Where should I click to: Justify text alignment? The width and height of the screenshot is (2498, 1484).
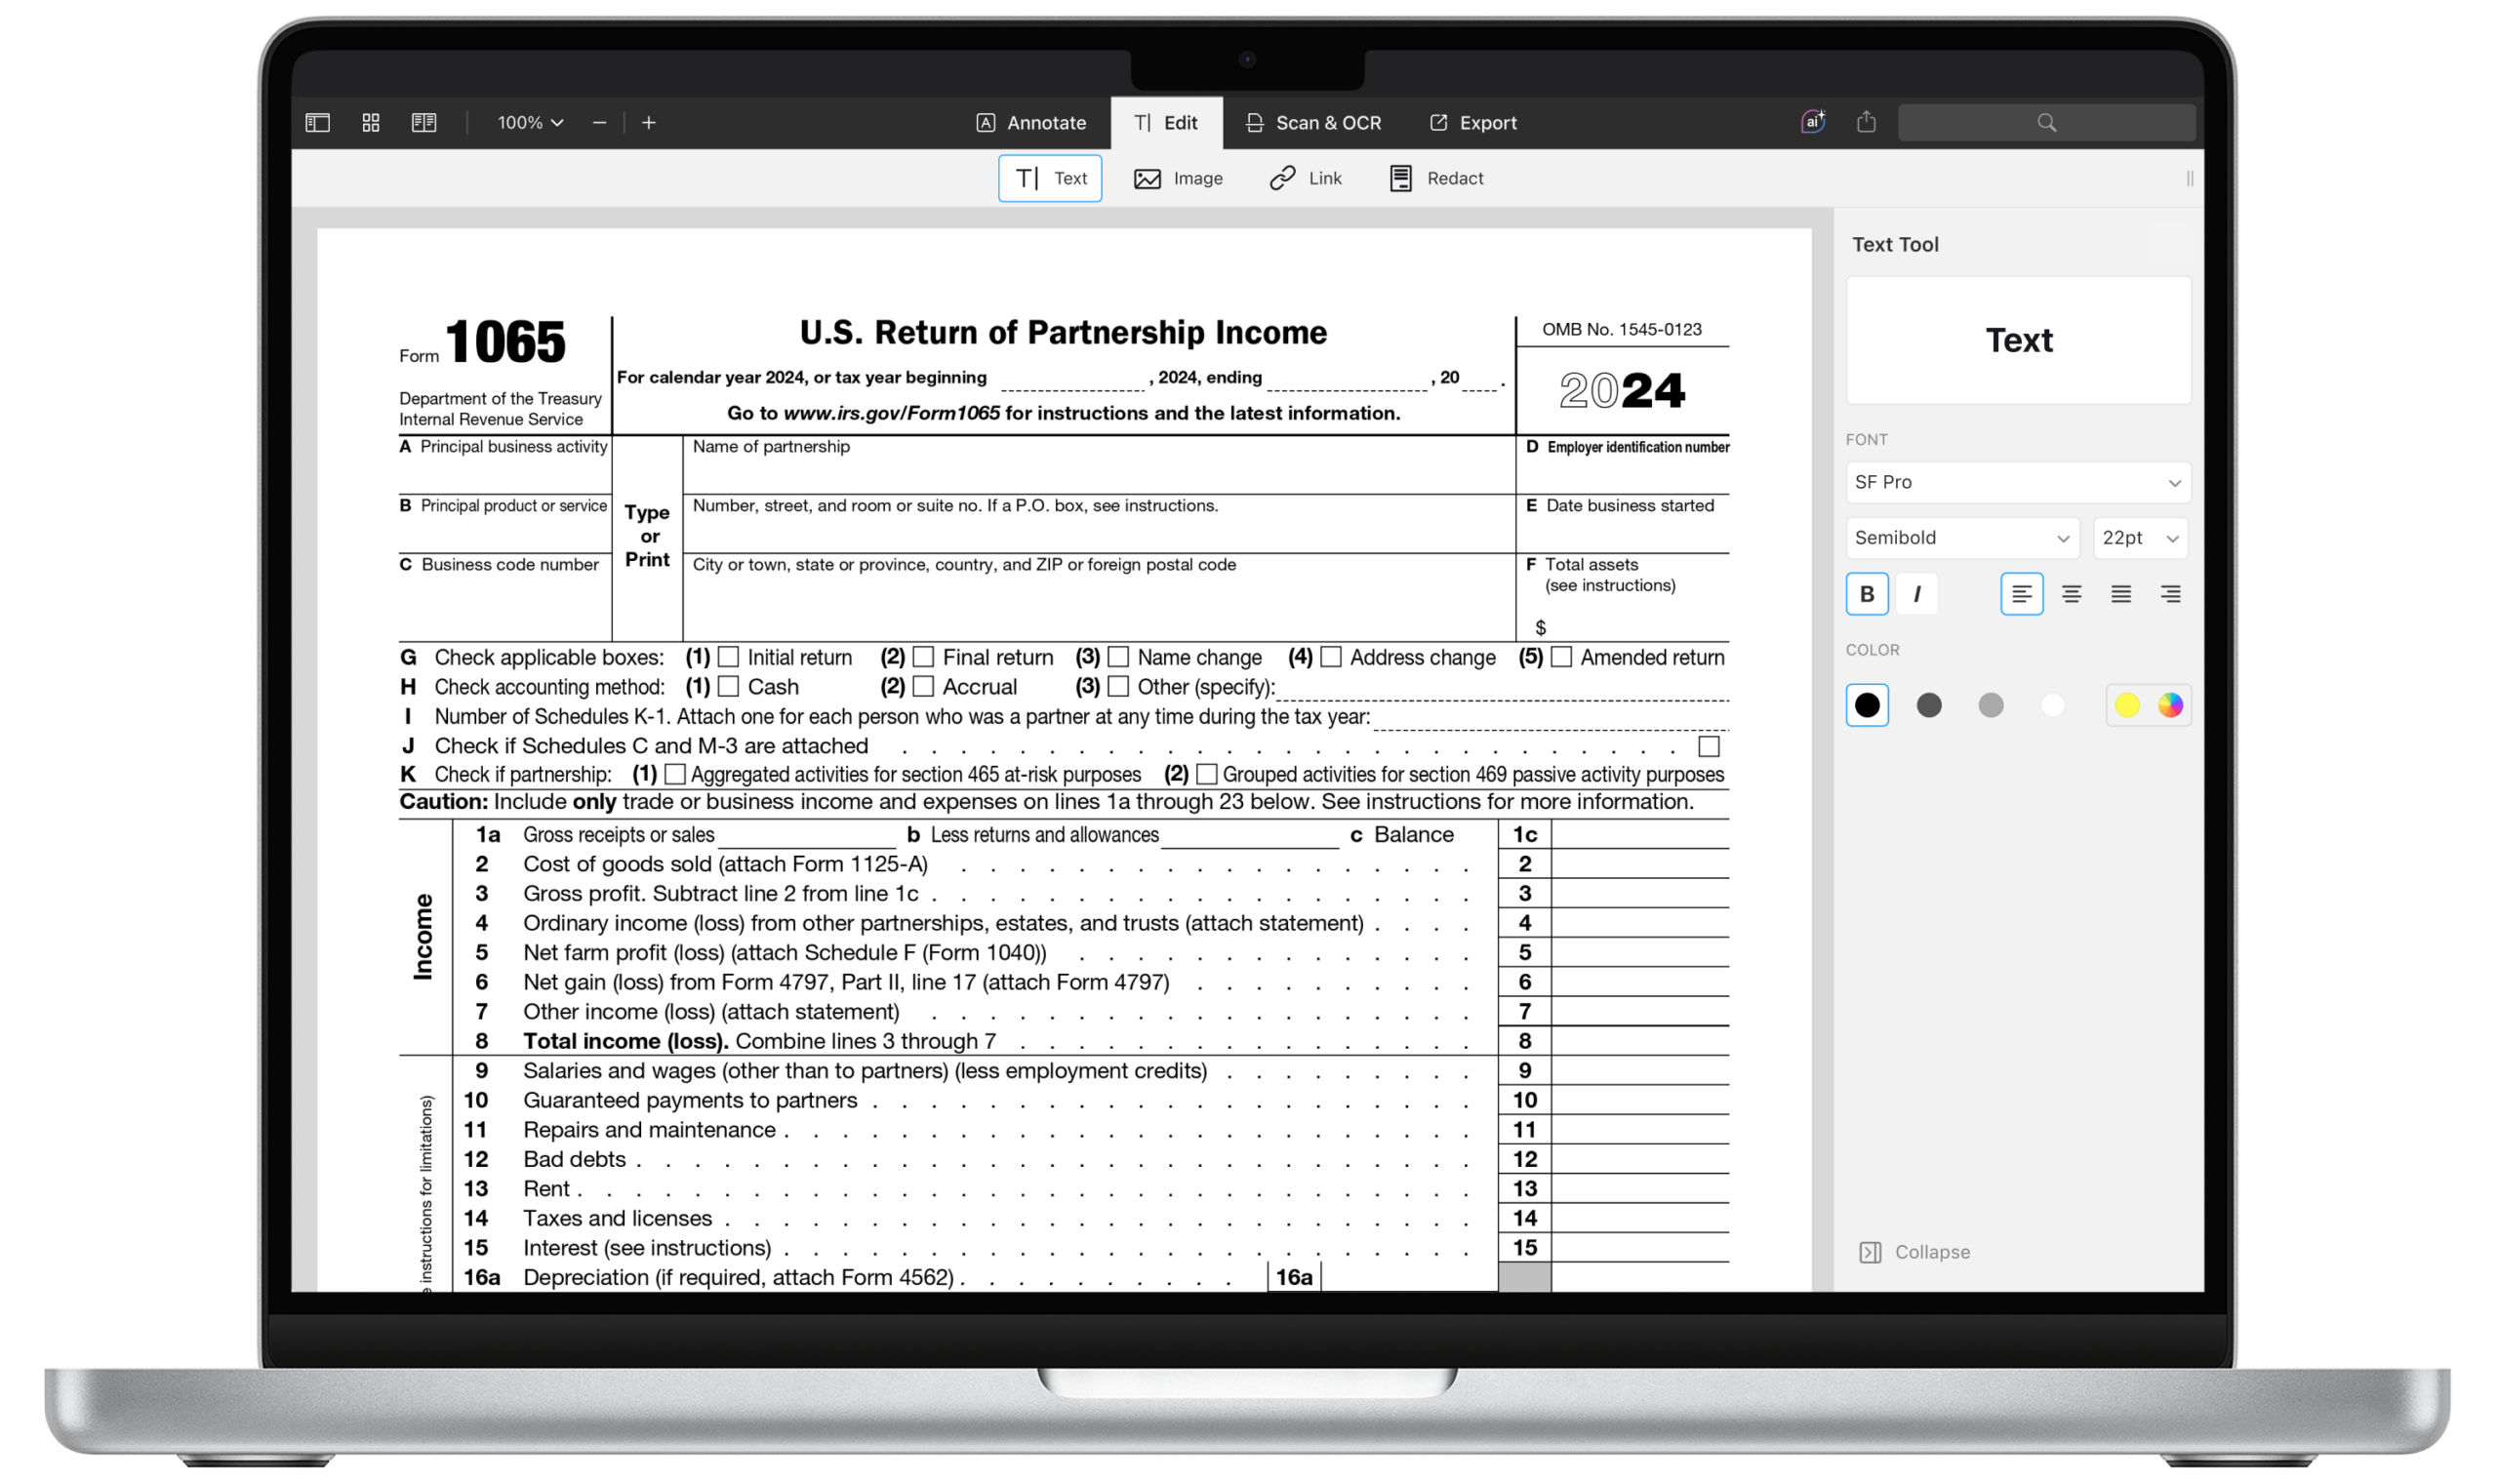point(2121,594)
